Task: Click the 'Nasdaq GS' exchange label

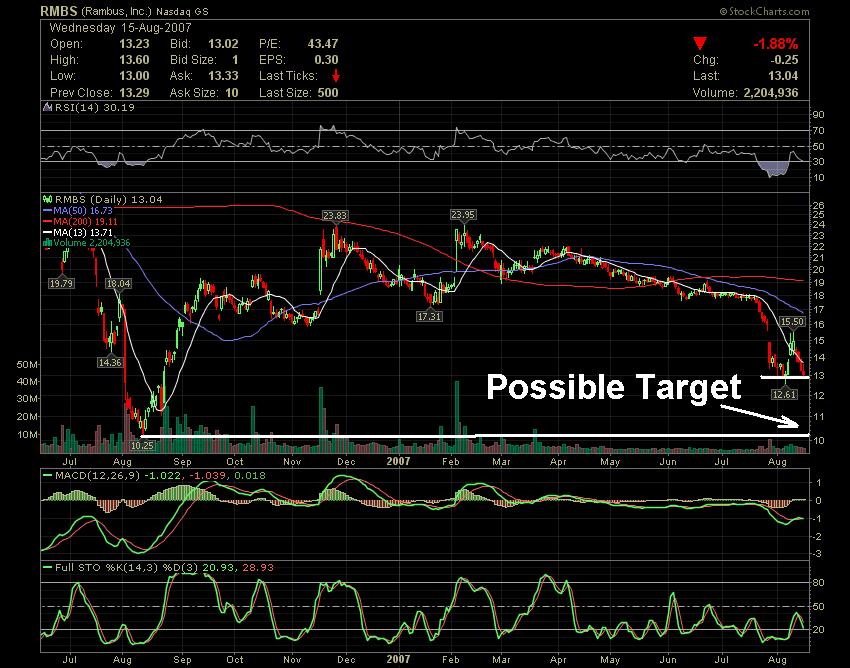Action: (182, 11)
